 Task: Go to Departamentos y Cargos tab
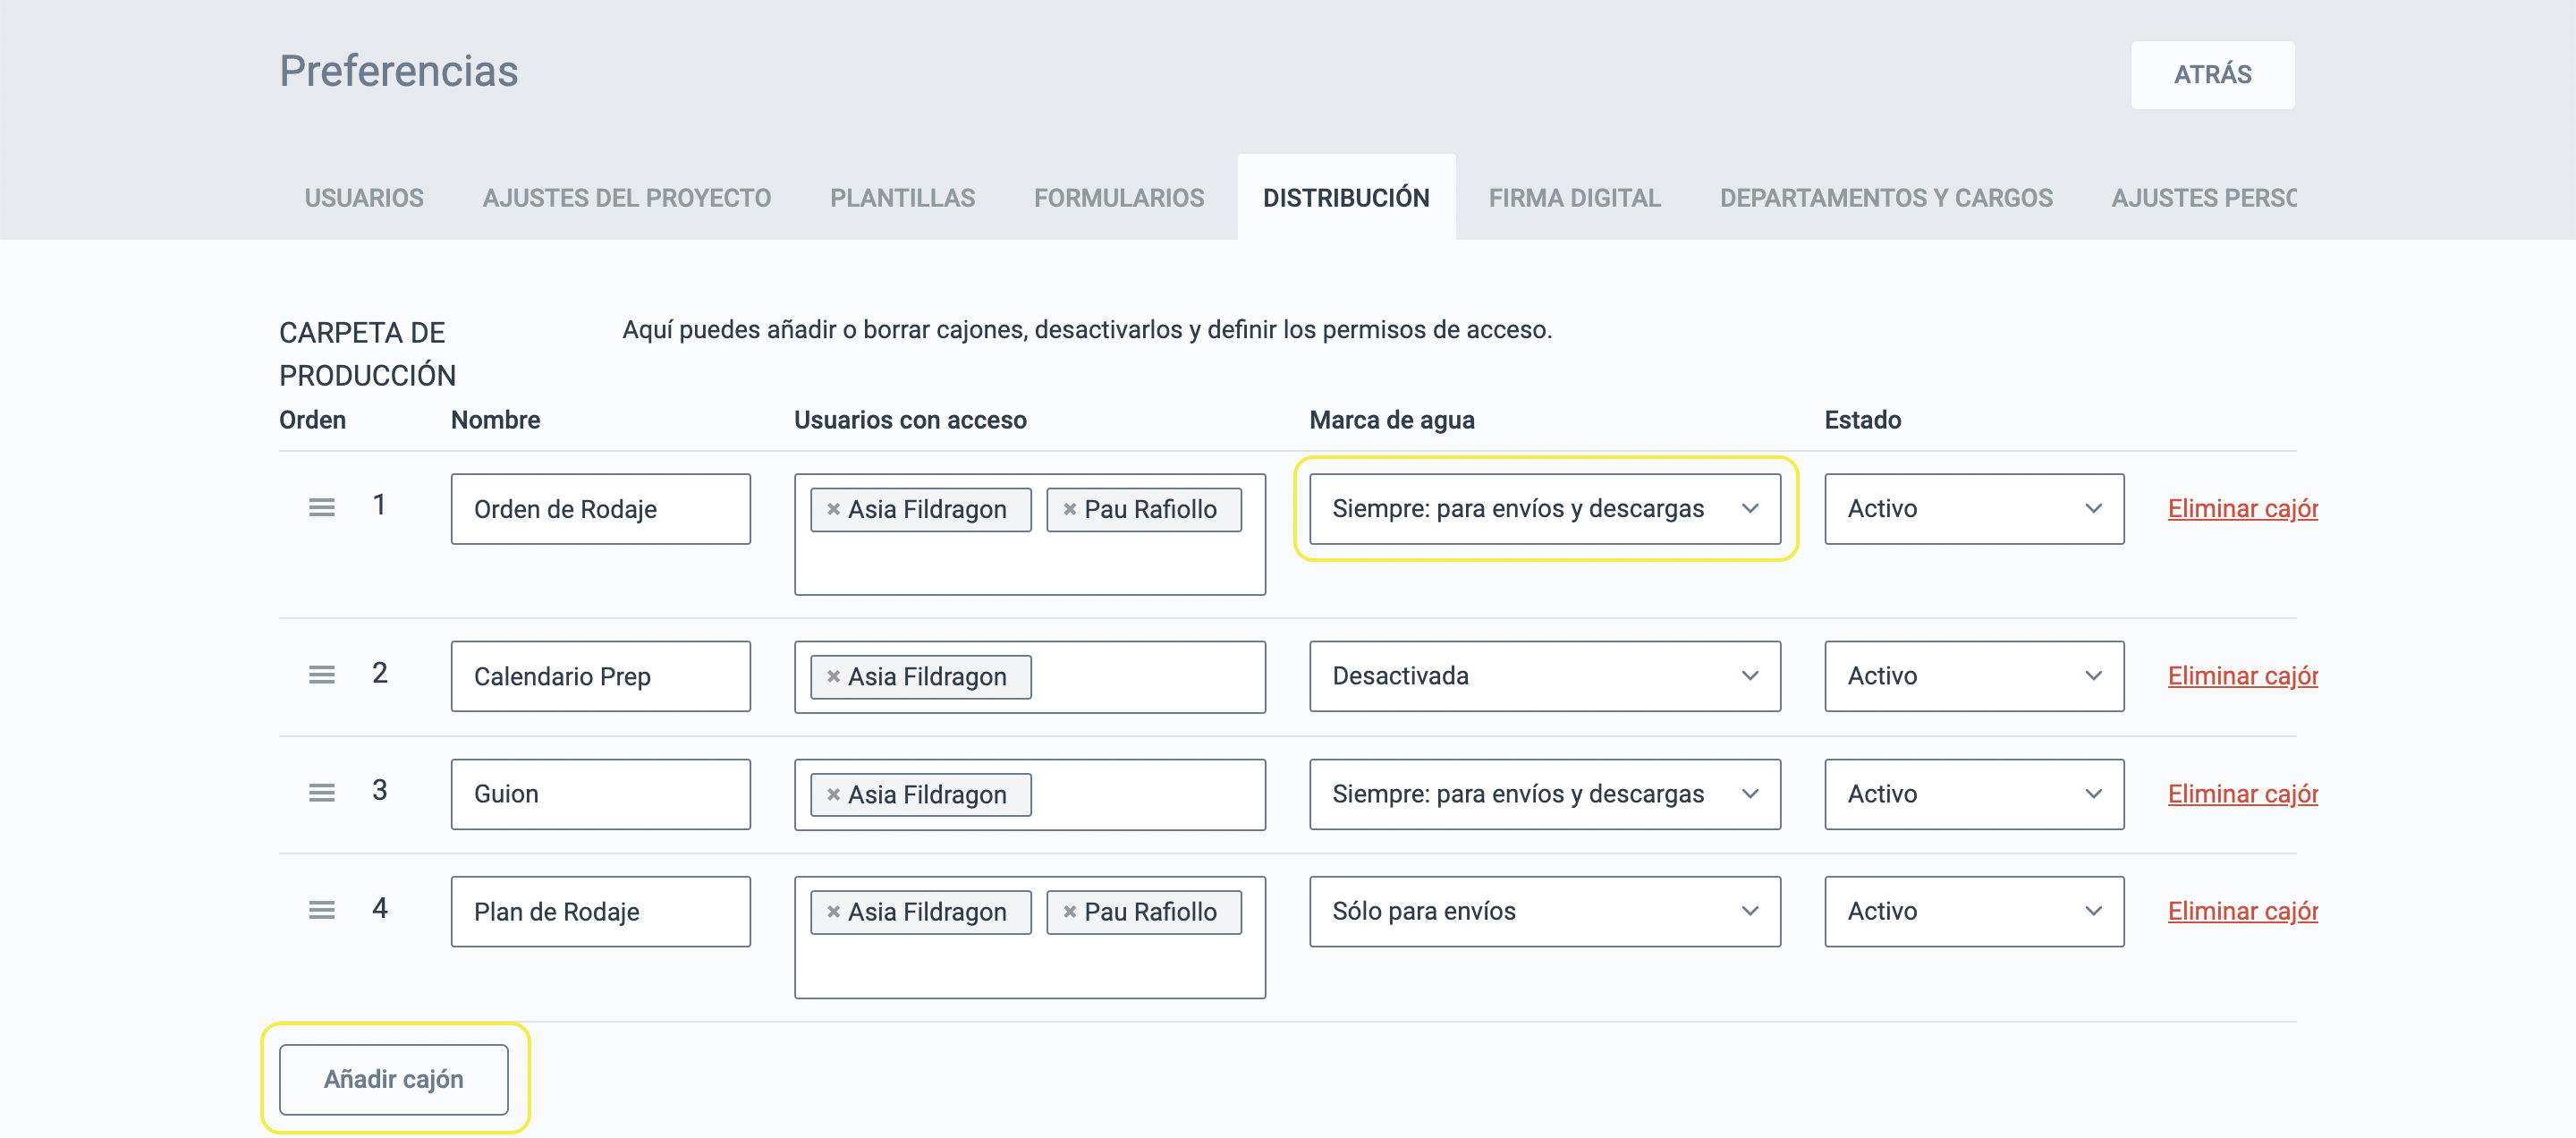(x=1885, y=198)
